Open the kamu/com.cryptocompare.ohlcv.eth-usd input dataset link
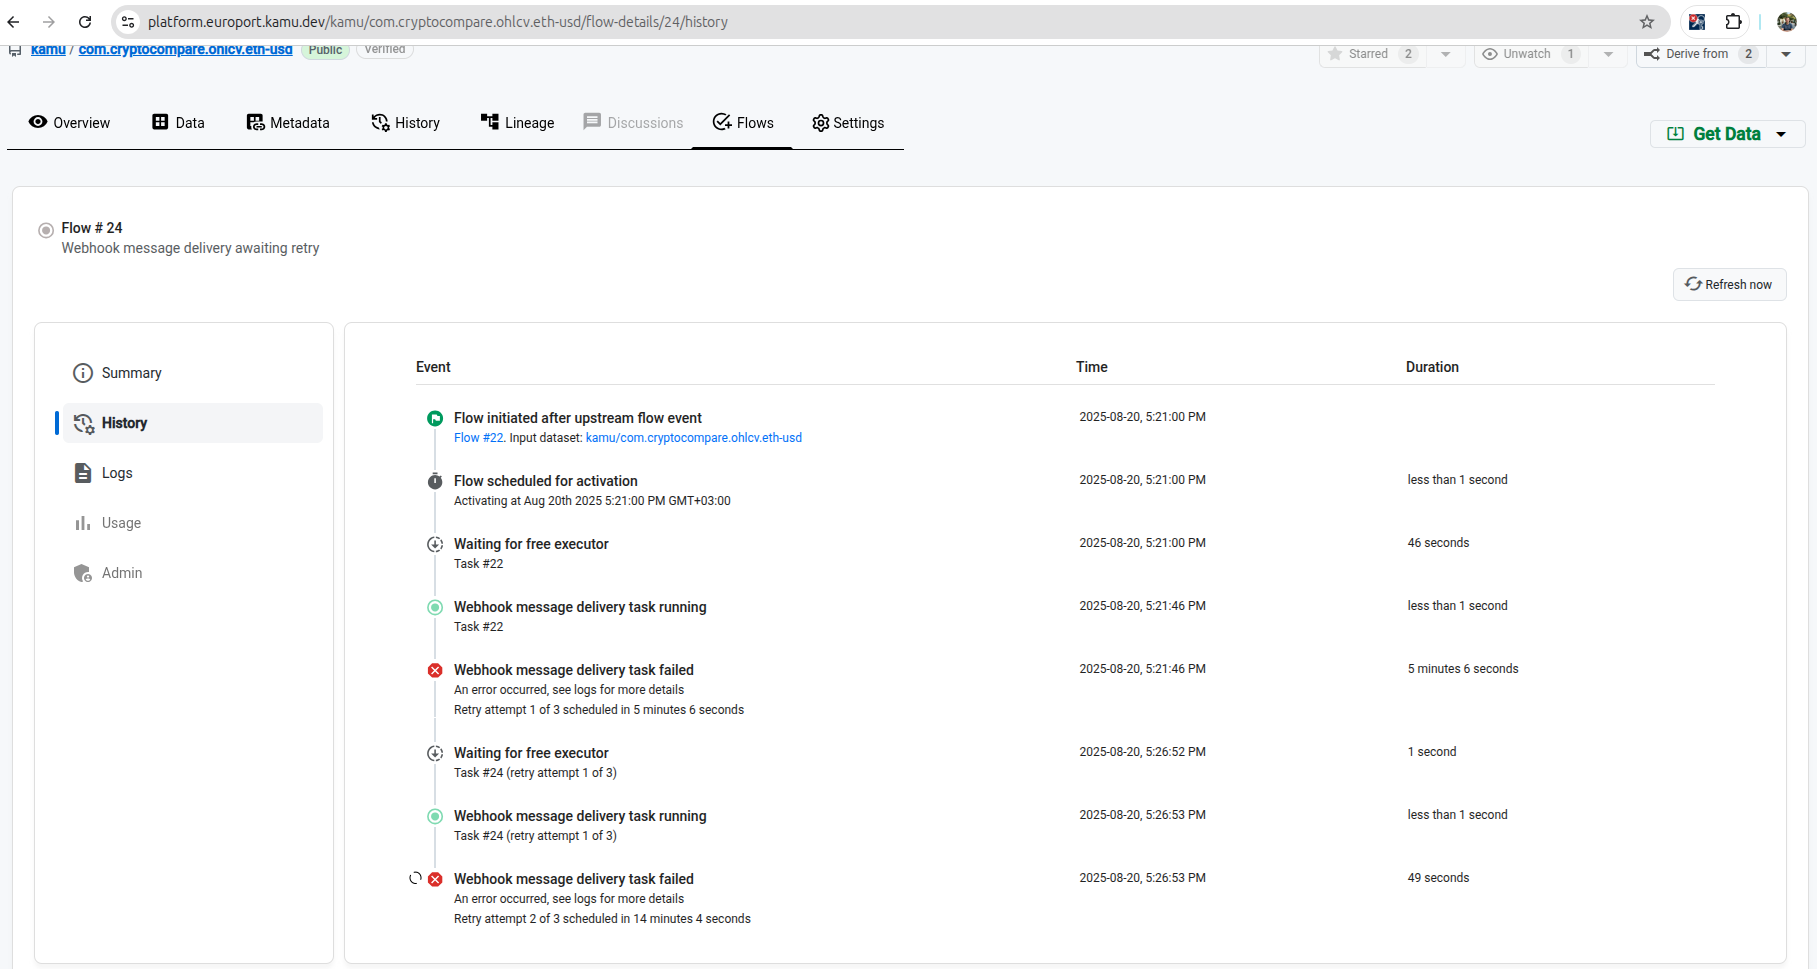1817x969 pixels. tap(693, 438)
